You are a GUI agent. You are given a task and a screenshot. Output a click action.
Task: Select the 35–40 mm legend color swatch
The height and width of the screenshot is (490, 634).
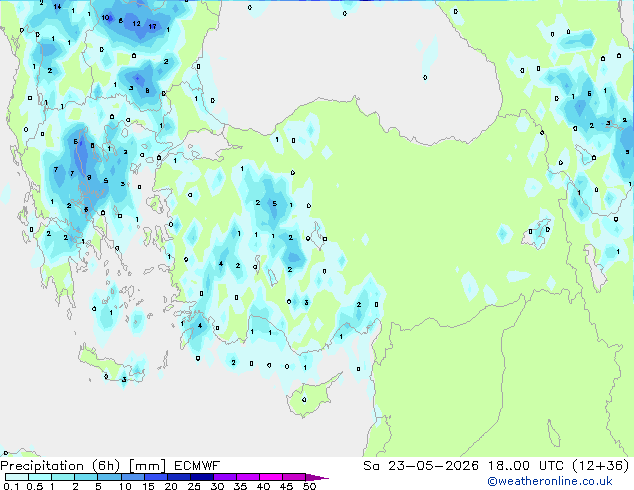coord(247,477)
